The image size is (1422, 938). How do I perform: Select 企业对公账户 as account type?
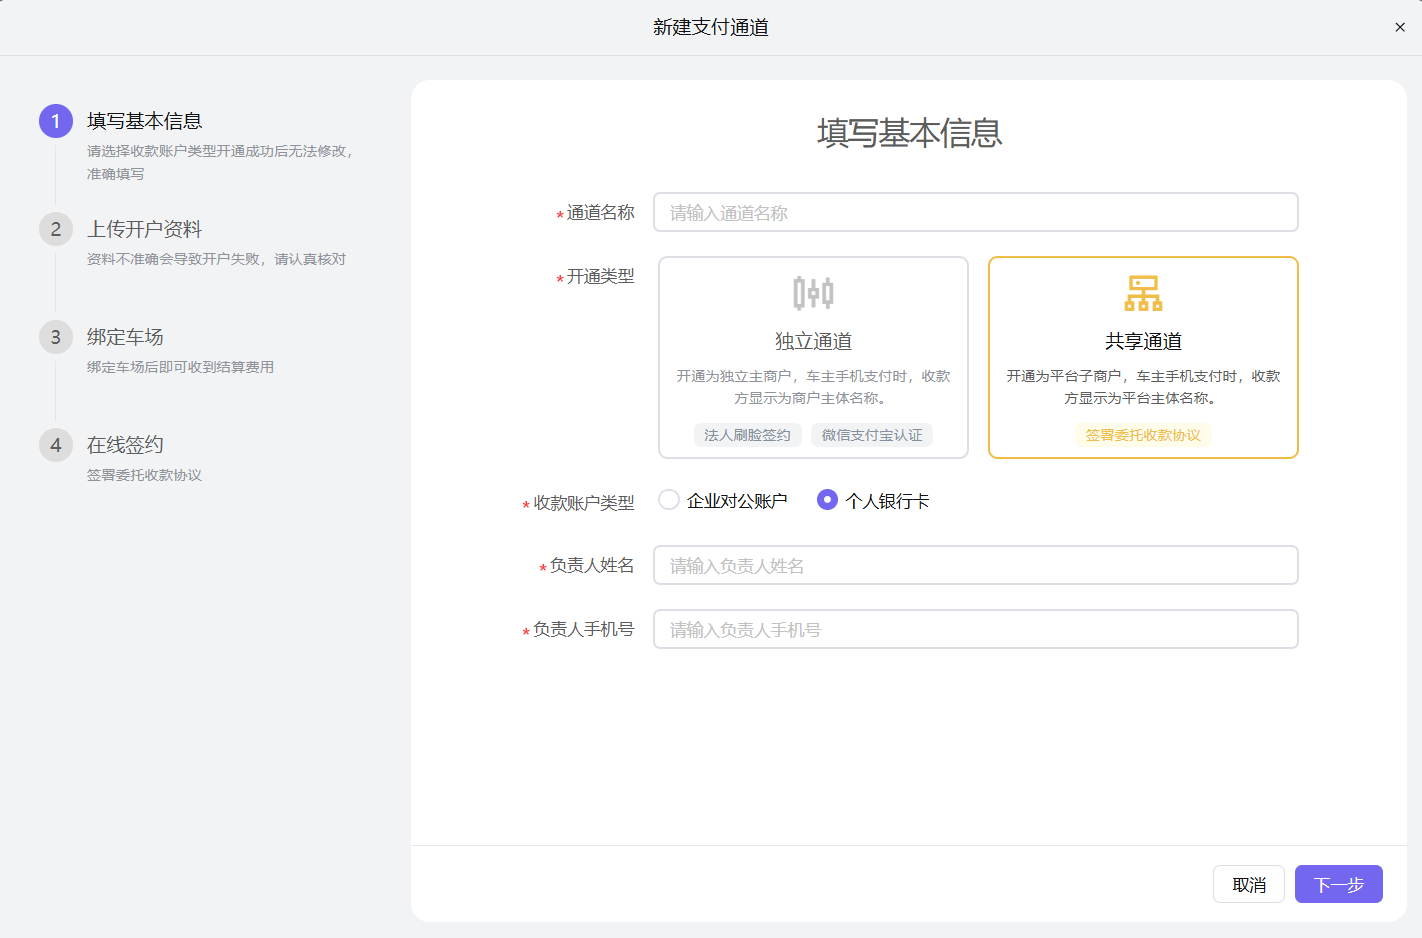(668, 499)
